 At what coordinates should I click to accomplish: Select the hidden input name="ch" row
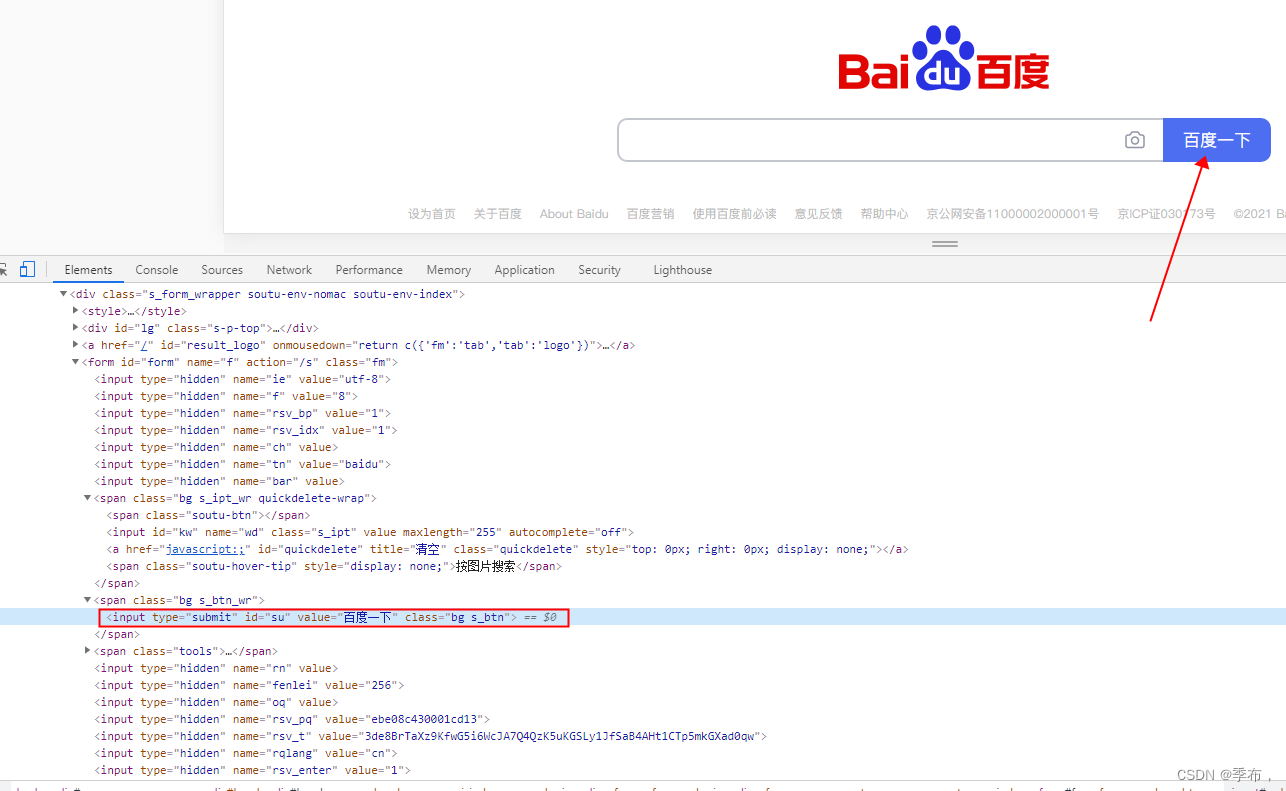pyautogui.click(x=215, y=447)
